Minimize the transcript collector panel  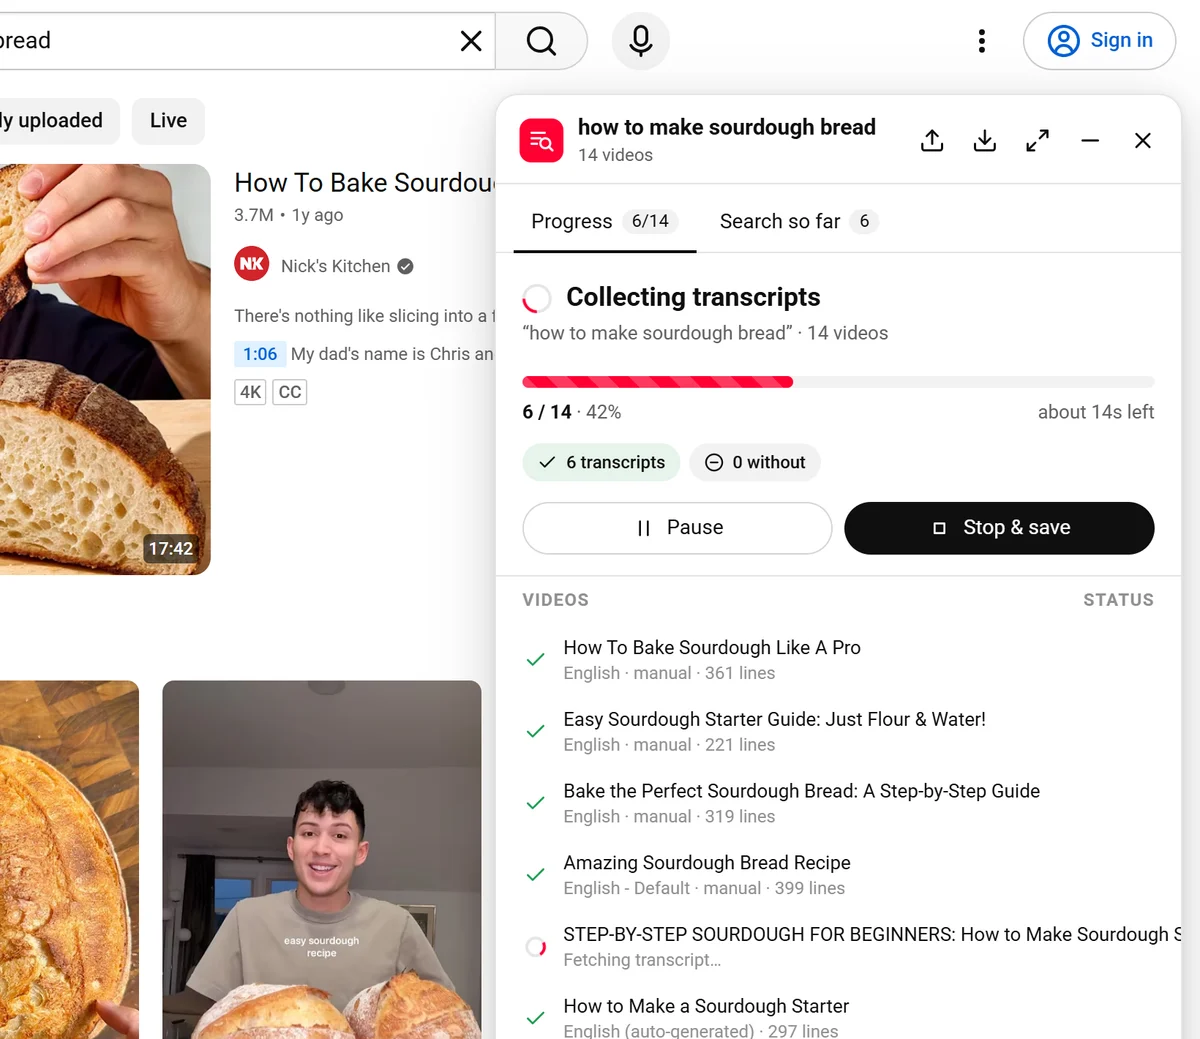(x=1090, y=141)
